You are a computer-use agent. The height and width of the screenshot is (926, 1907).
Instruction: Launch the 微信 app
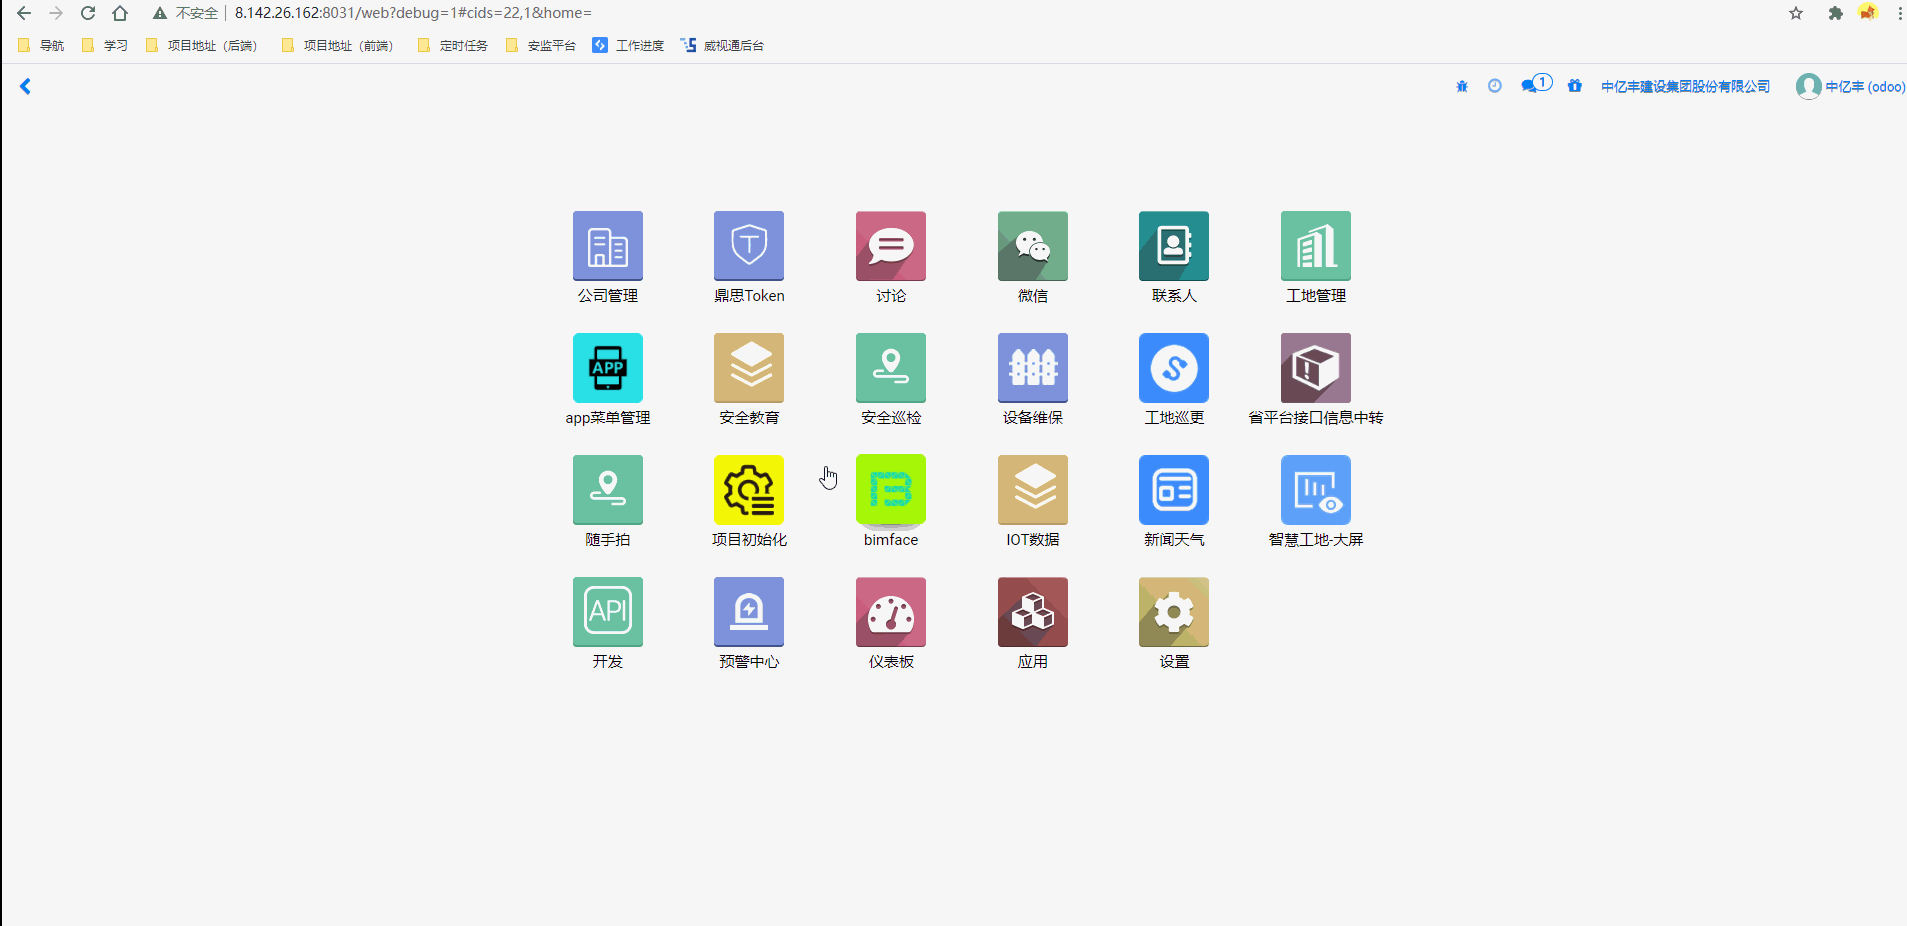coord(1033,246)
